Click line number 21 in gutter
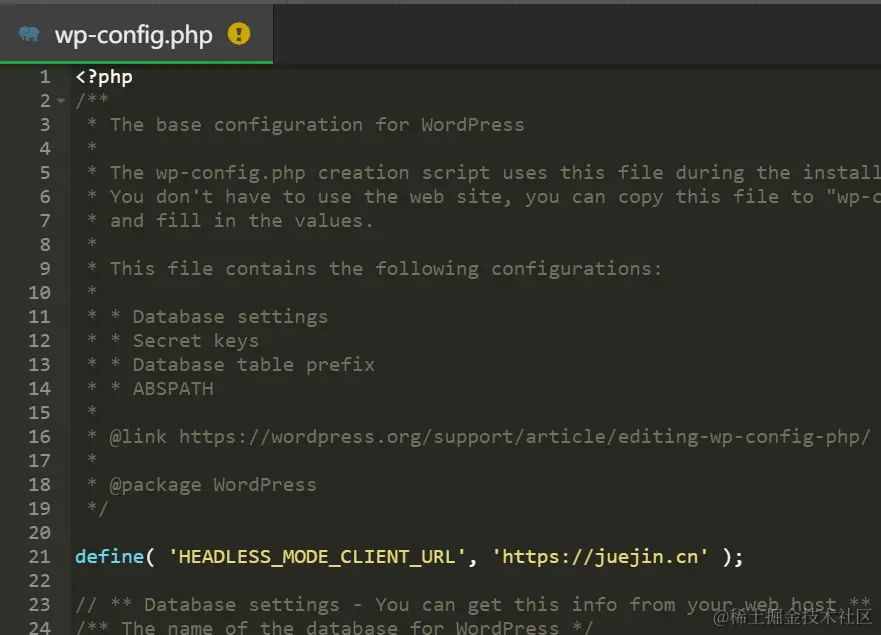Image resolution: width=881 pixels, height=635 pixels. (39, 557)
